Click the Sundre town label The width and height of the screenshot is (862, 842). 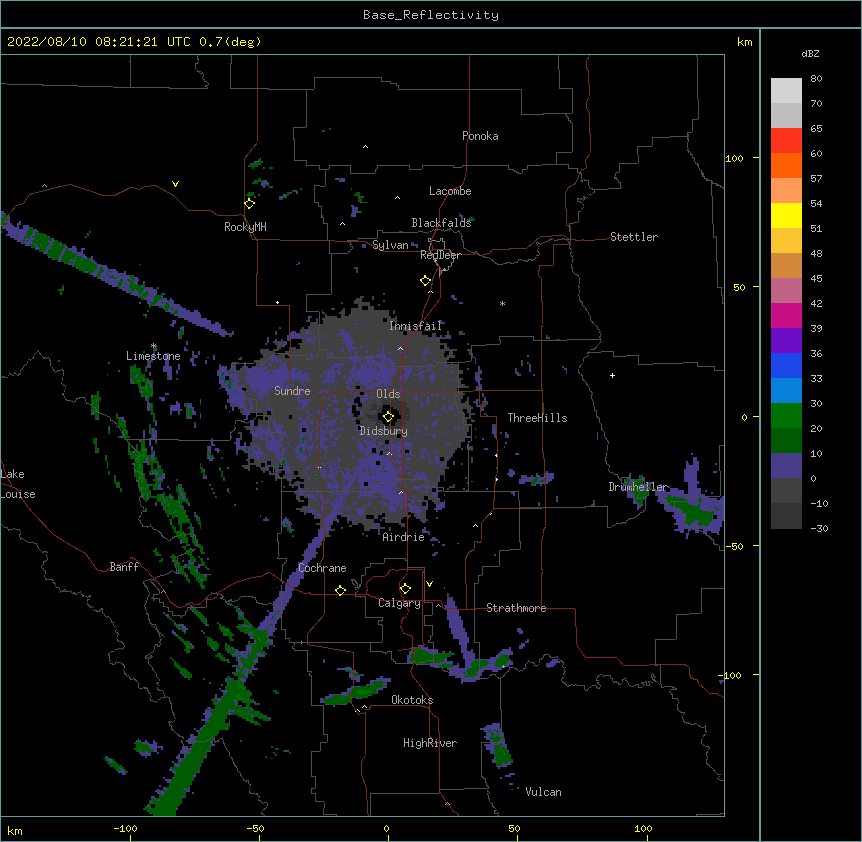coord(292,391)
